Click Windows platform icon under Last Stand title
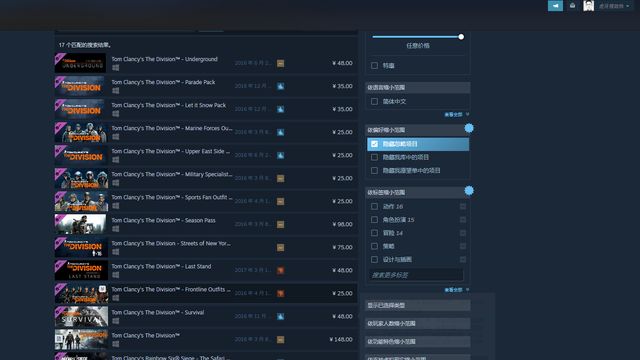The height and width of the screenshot is (360, 640). point(116,275)
